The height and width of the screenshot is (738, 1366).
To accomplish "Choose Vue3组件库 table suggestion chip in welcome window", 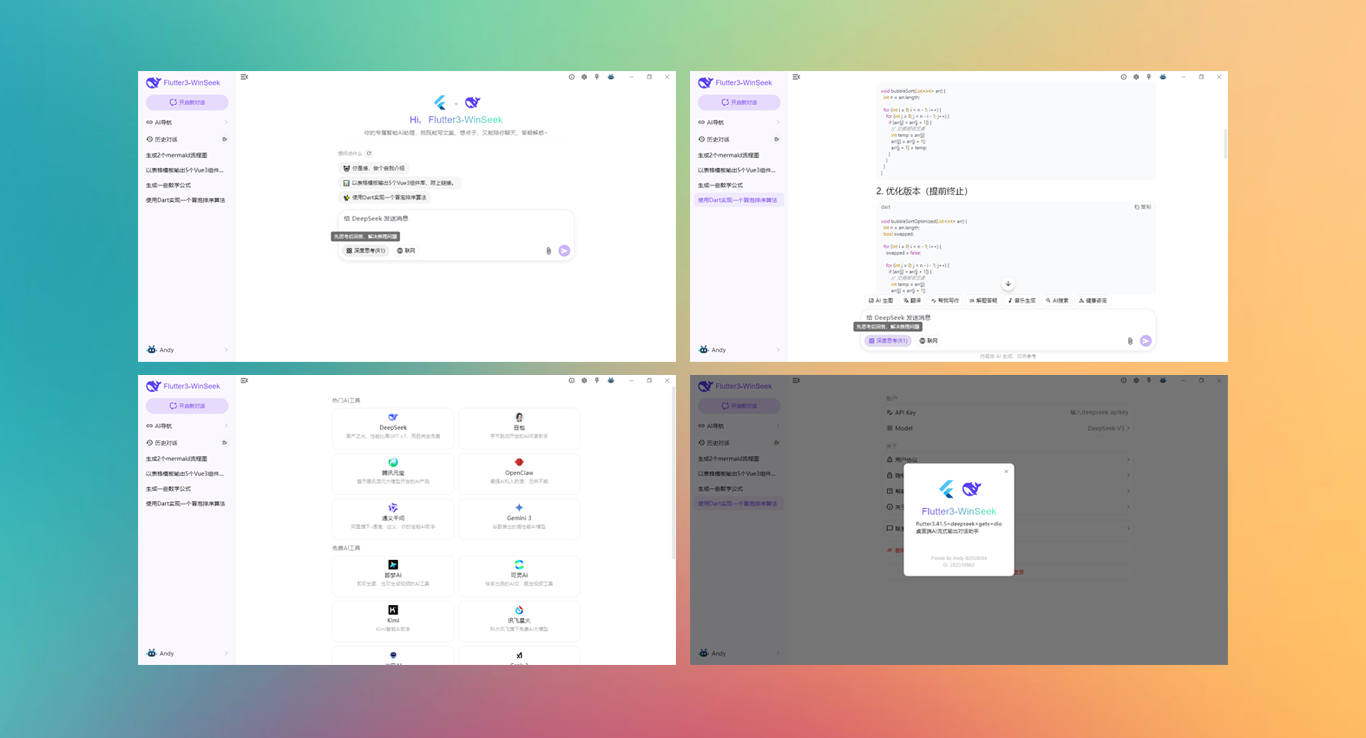I will 399,183.
